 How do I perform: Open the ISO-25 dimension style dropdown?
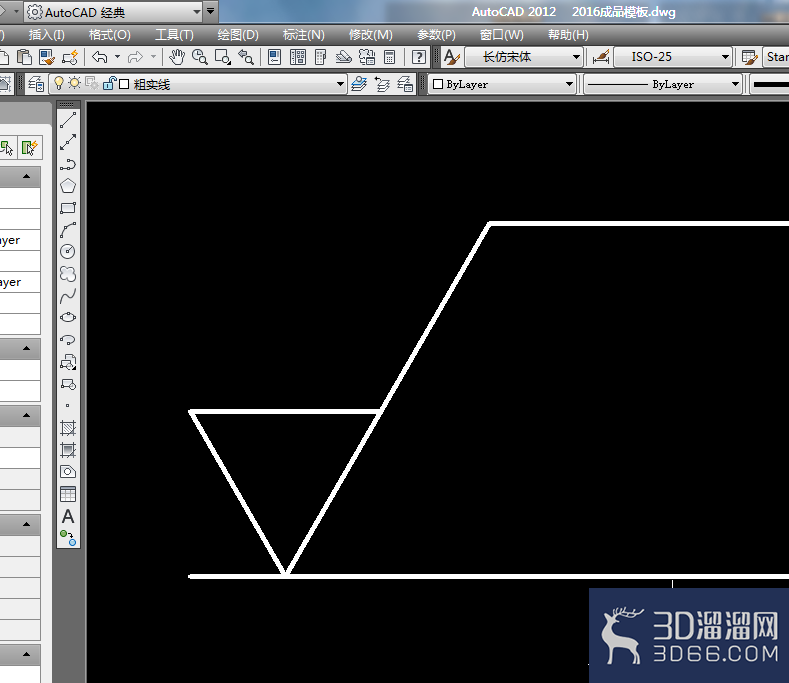click(725, 57)
